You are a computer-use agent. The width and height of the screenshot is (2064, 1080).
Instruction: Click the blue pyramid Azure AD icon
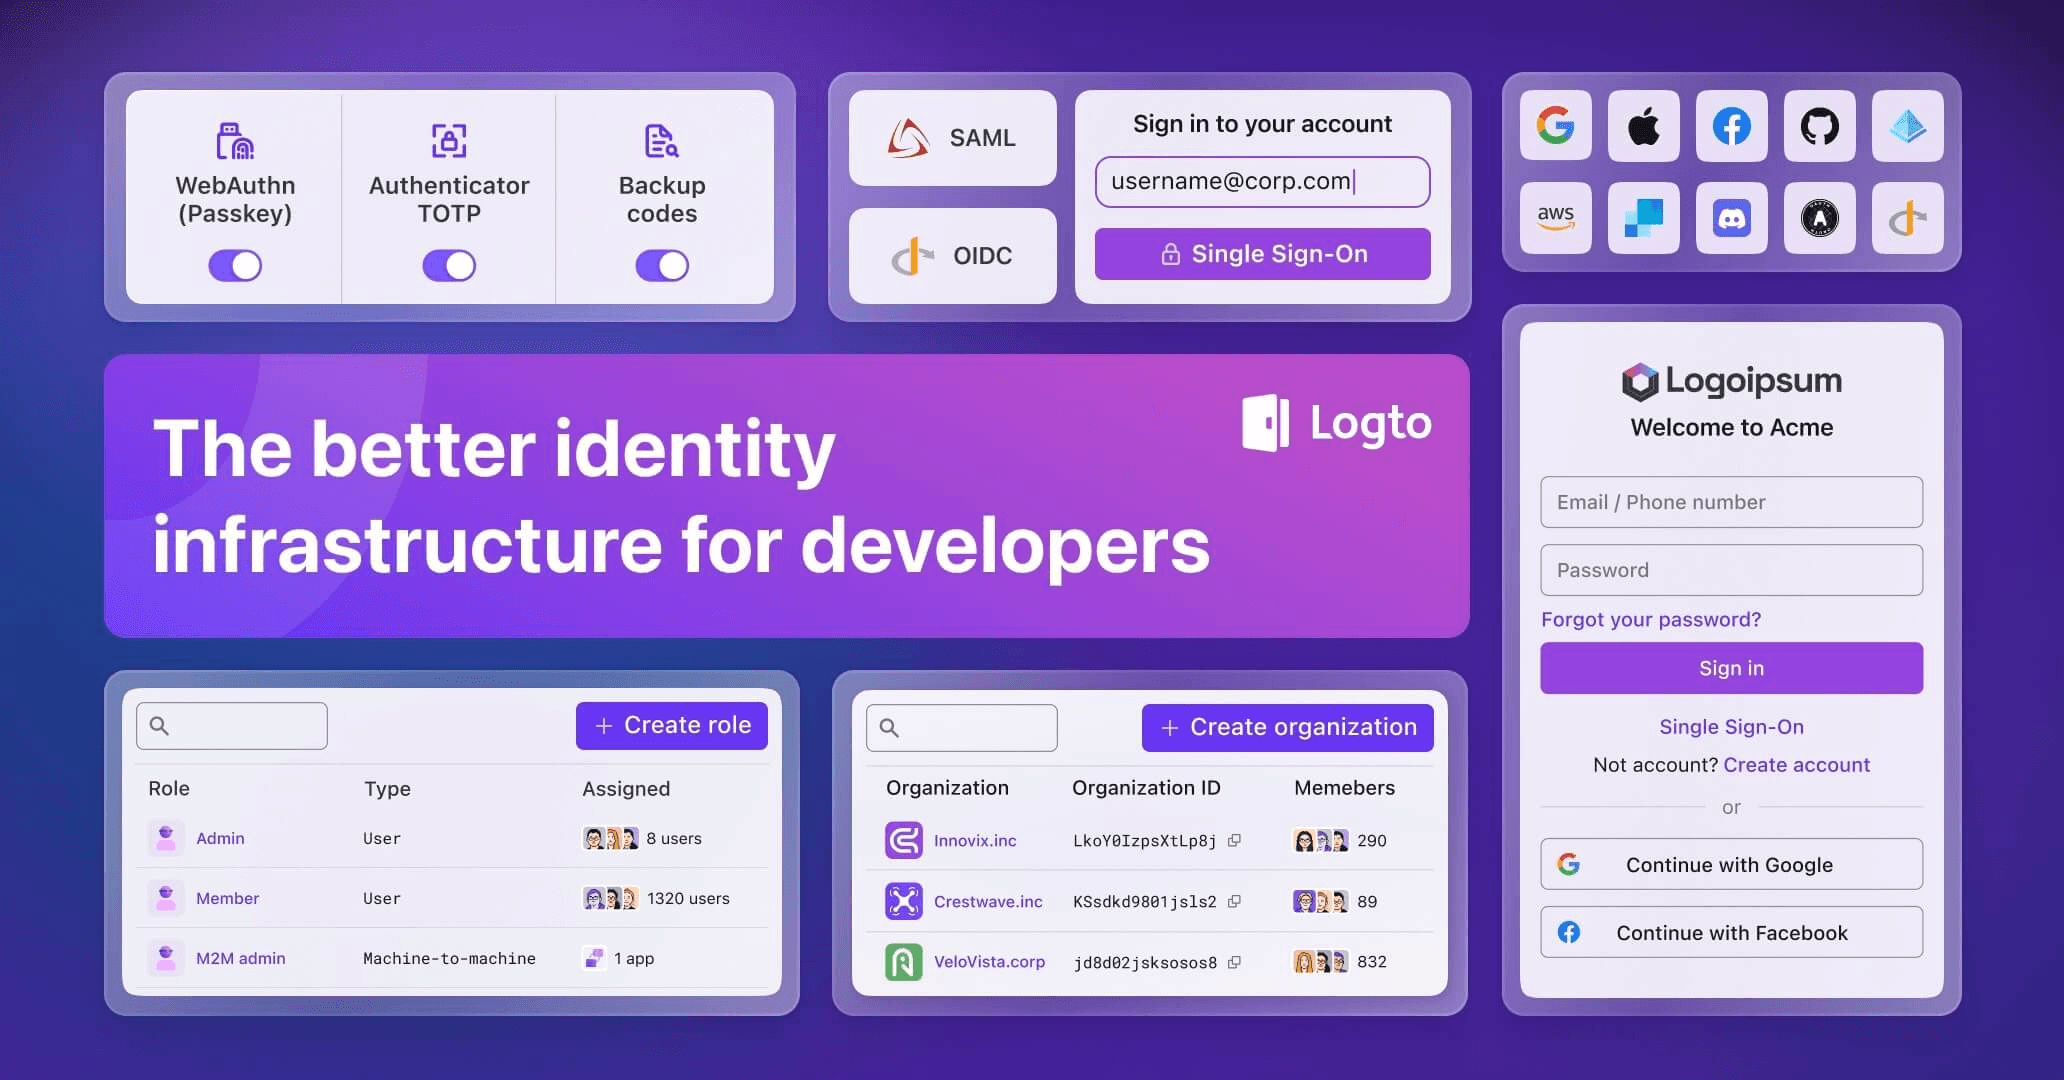tap(1908, 126)
